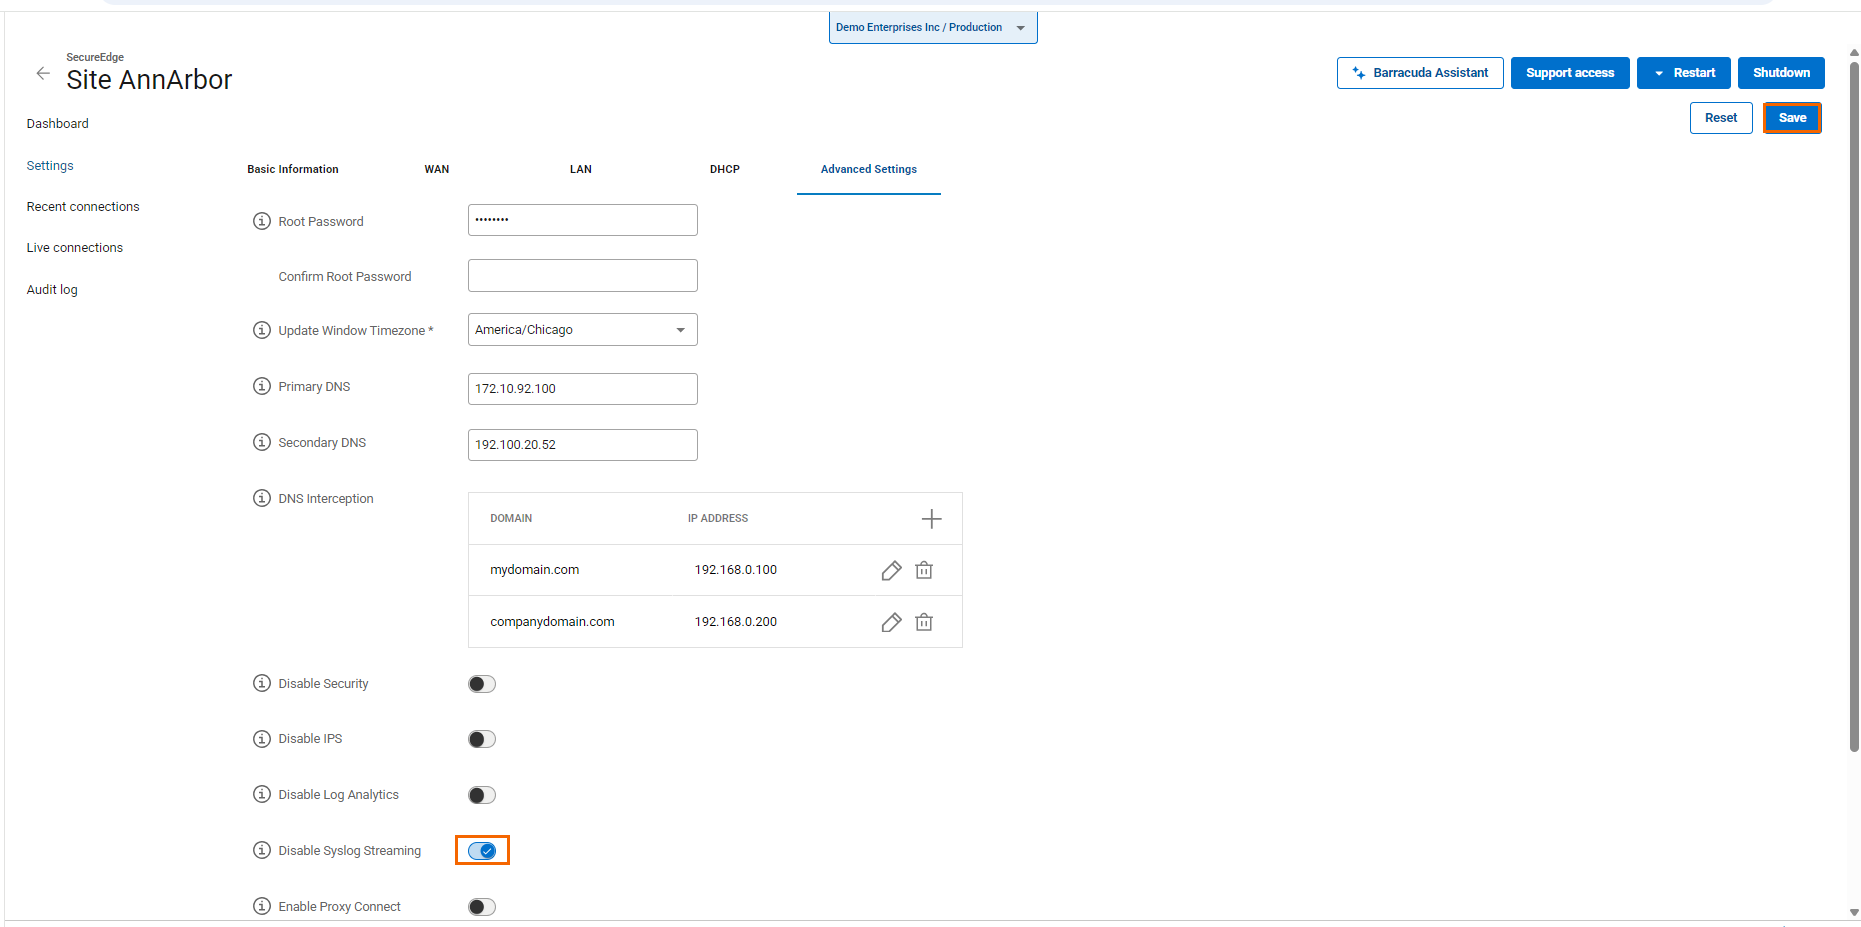The height and width of the screenshot is (927, 1861).
Task: Open the Restart dropdown button
Action: (1683, 73)
